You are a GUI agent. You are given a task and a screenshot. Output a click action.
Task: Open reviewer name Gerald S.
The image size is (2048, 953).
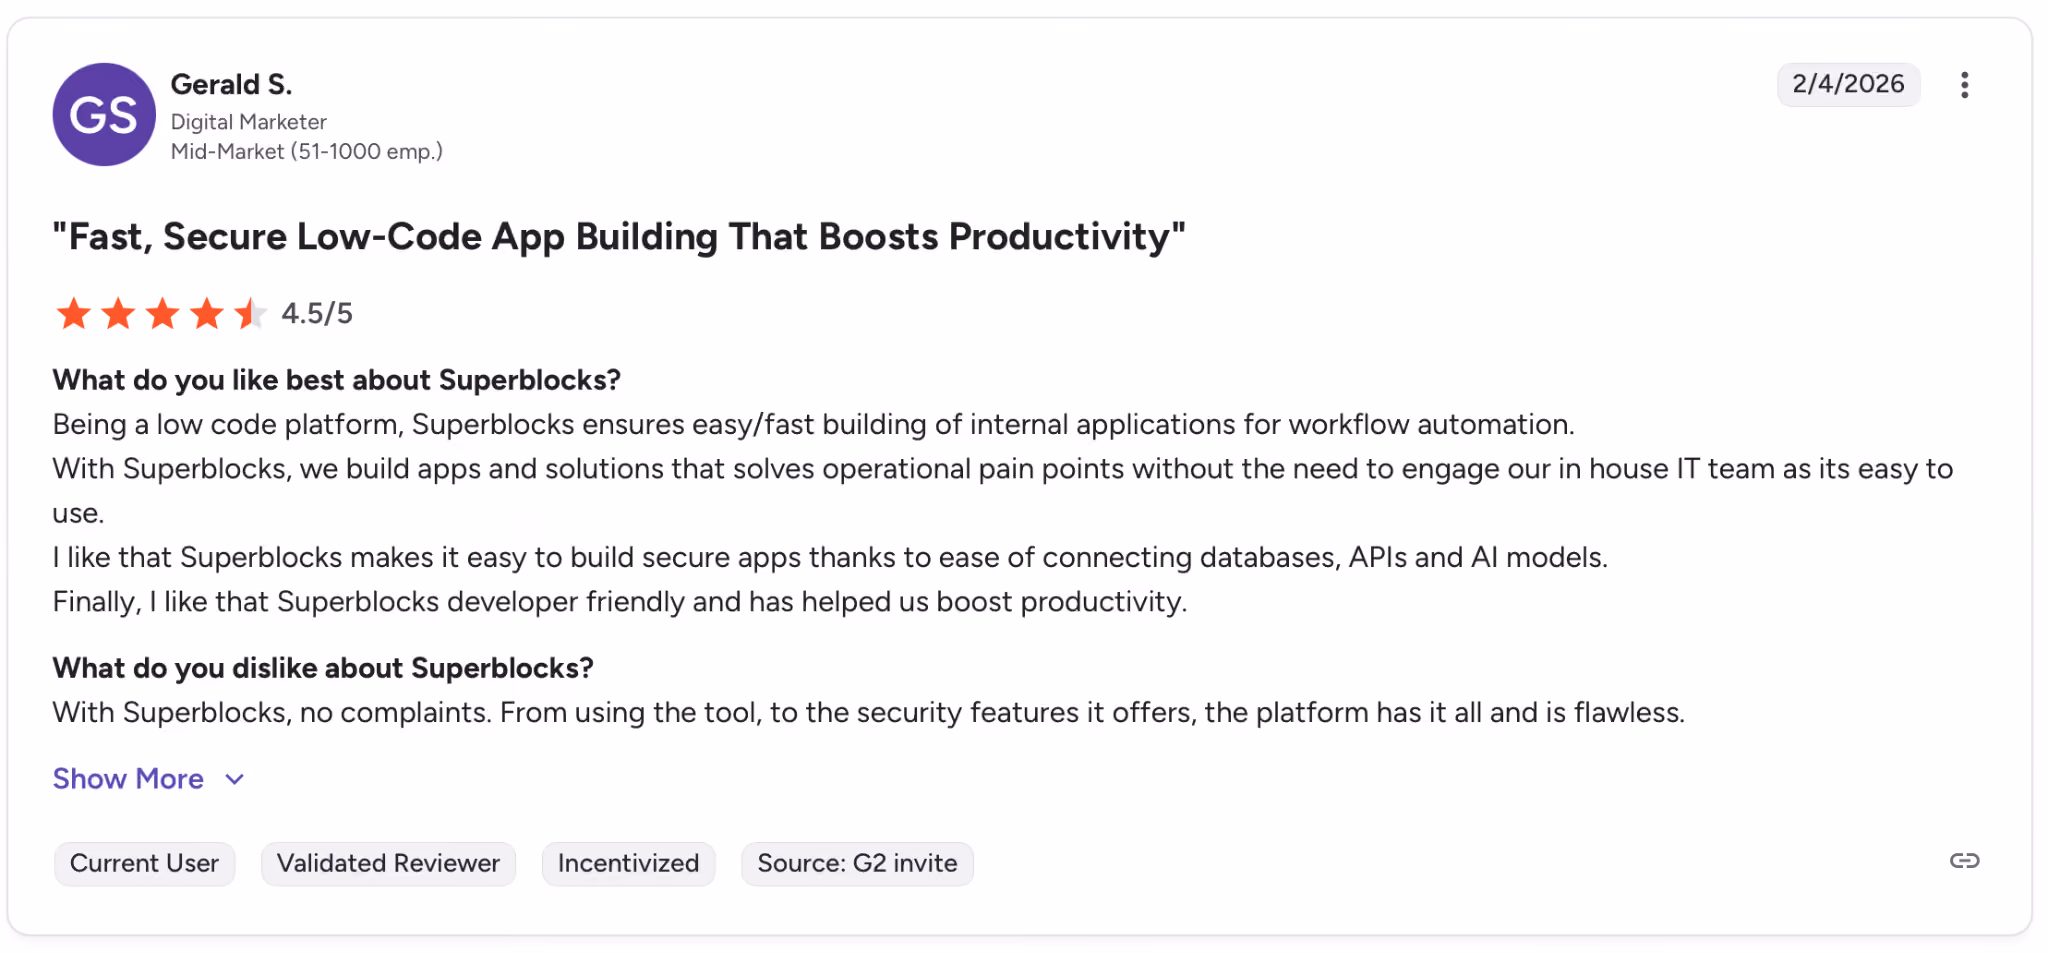click(231, 85)
